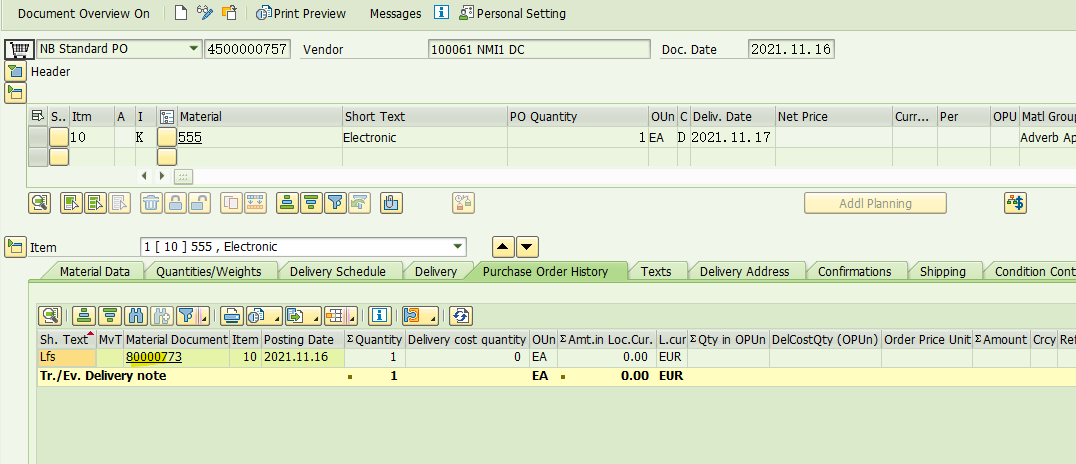
Task: Switch to Shipping tab
Action: pos(942,271)
